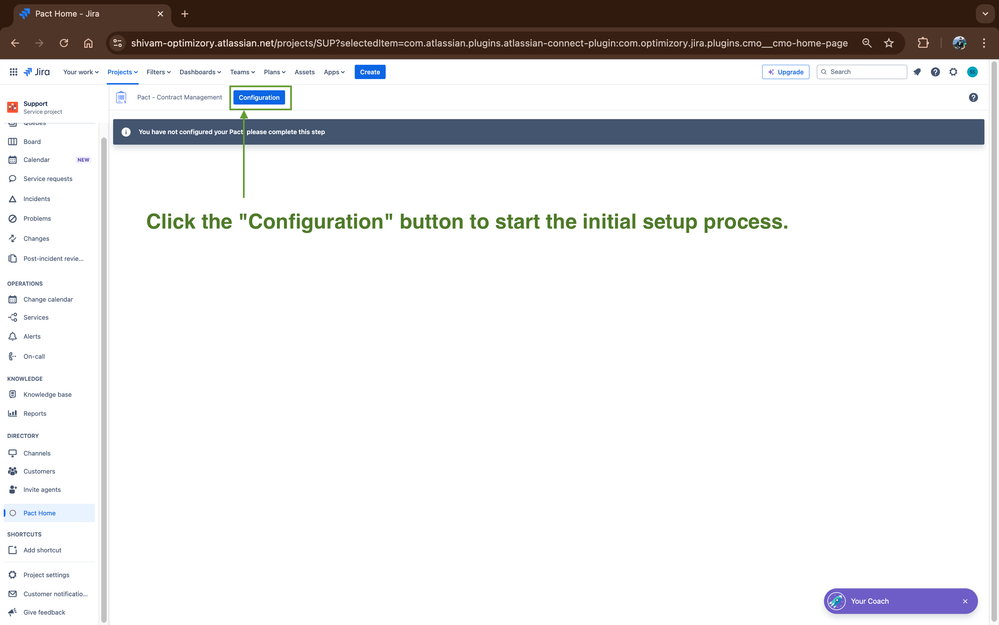Click the browser address bar URL
This screenshot has height=625, width=999.
[x=489, y=43]
